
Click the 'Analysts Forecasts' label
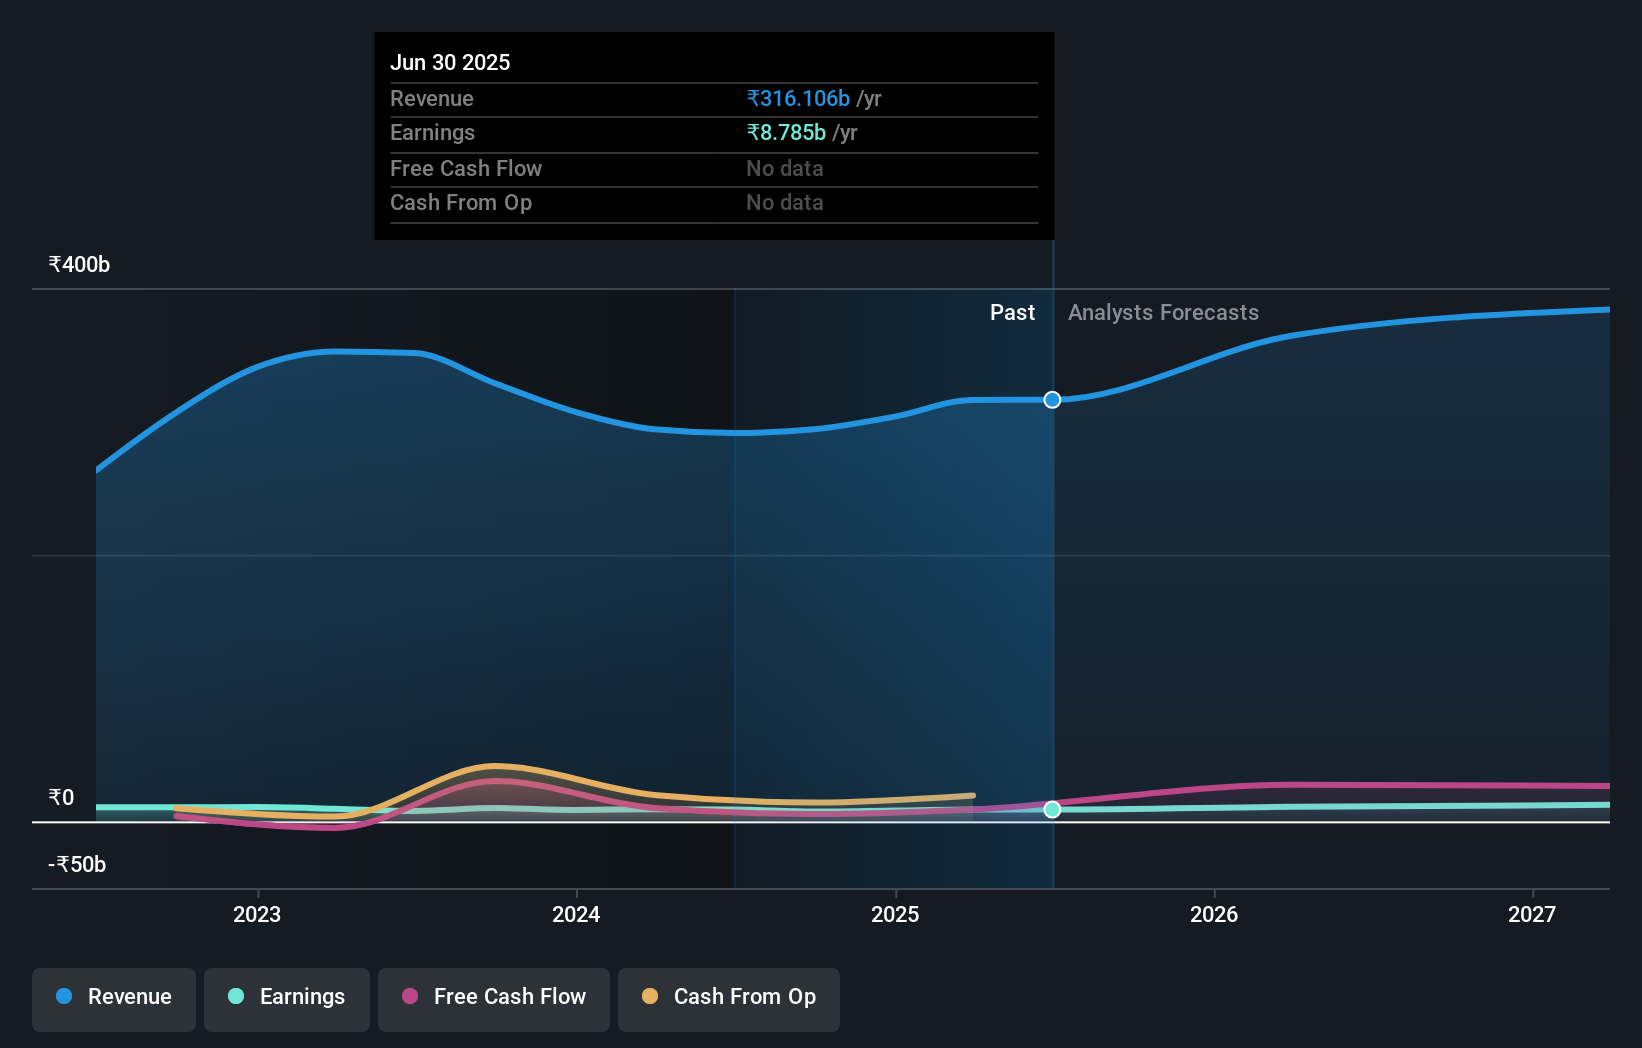tap(1163, 313)
